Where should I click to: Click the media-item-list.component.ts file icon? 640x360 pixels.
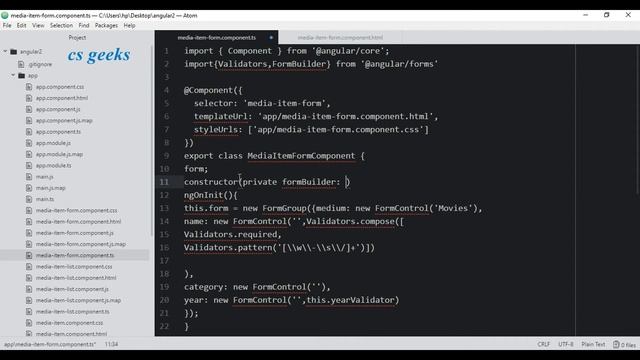coord(29,311)
